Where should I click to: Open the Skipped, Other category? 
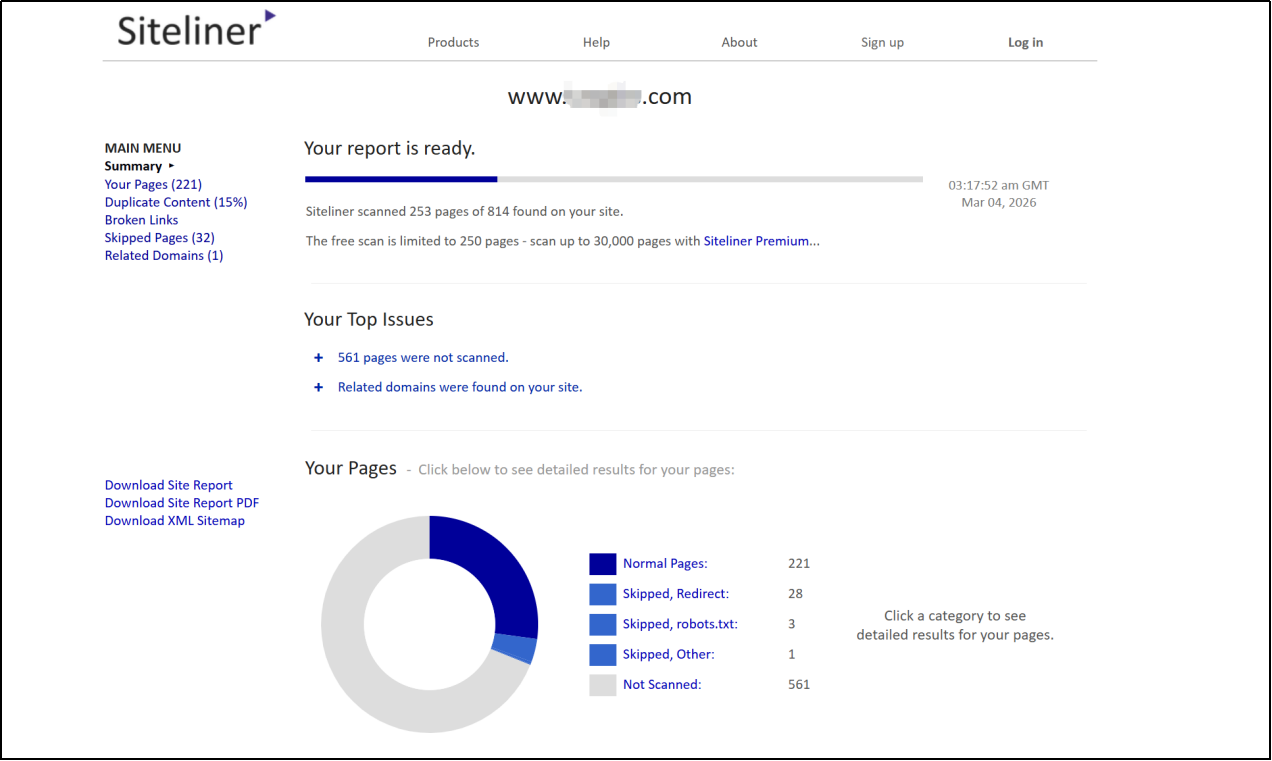pos(668,654)
